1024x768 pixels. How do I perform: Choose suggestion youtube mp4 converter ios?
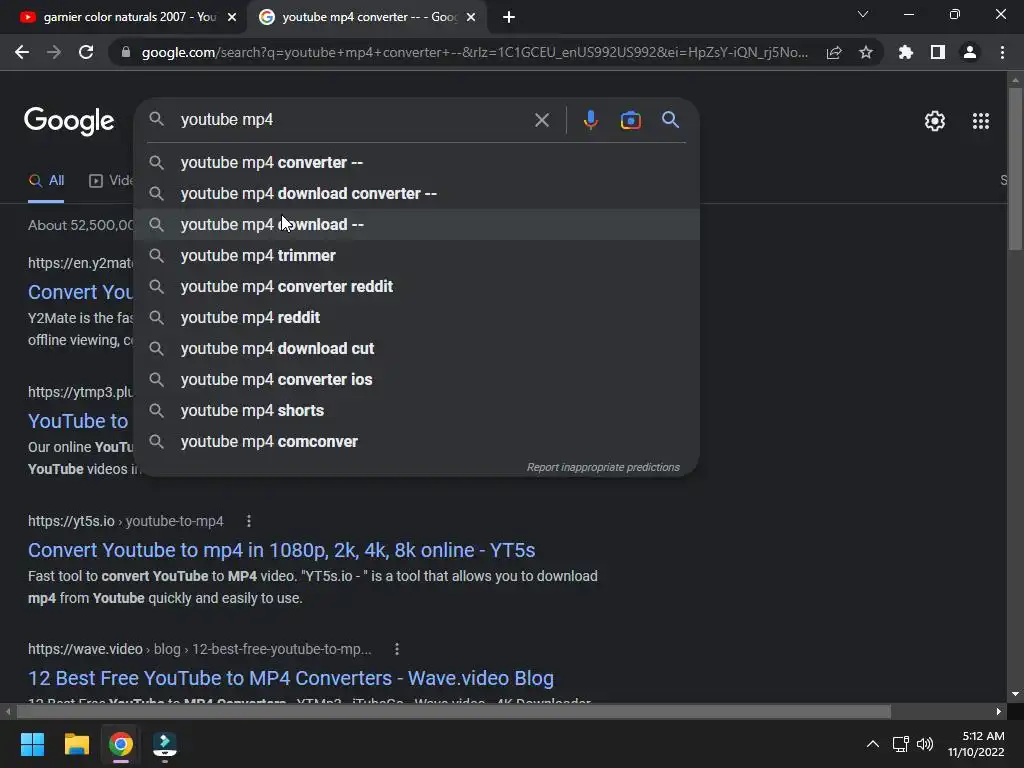(417, 379)
